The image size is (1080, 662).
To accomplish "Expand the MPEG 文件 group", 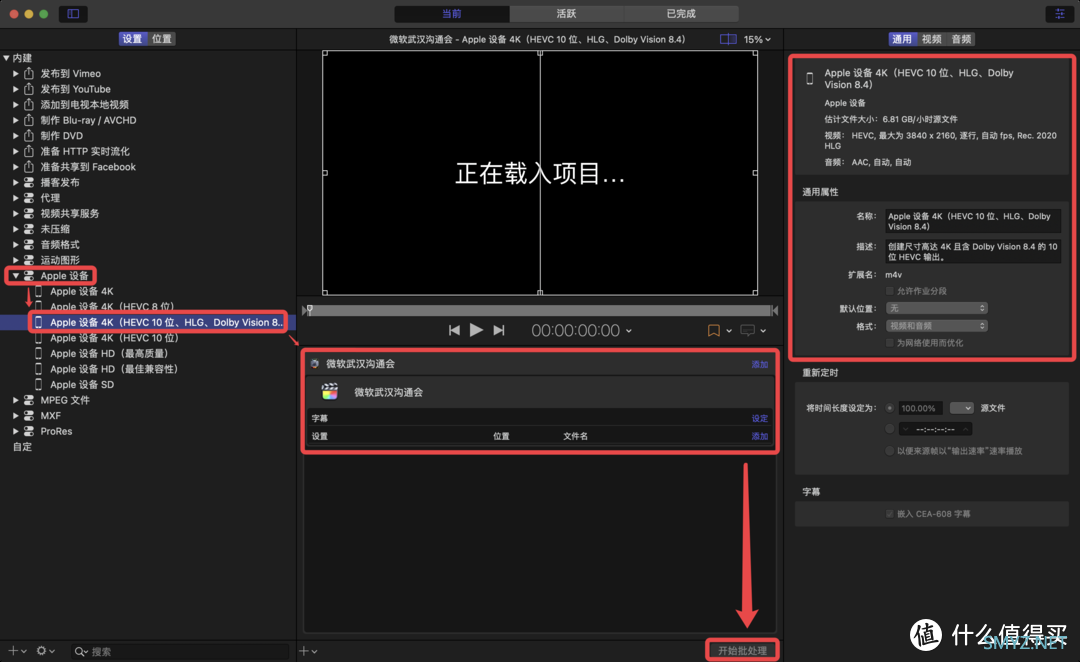I will tap(16, 400).
